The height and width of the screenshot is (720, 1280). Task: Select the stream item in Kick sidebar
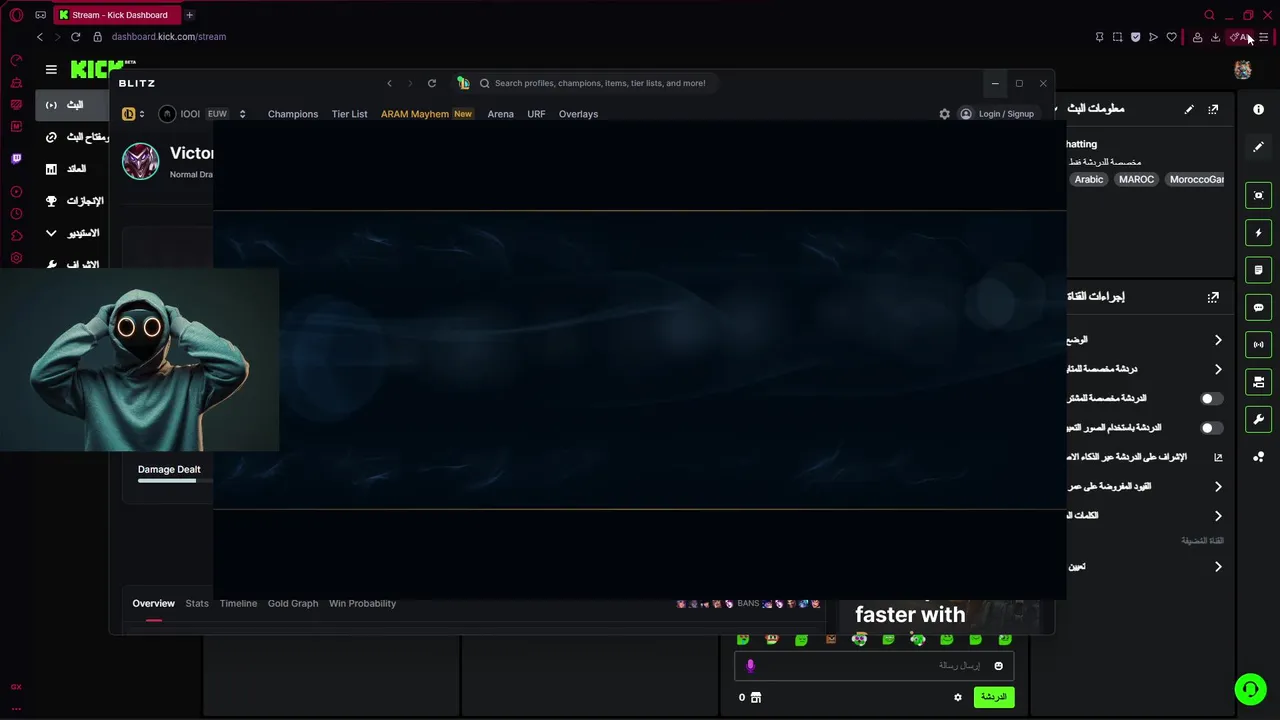point(73,105)
